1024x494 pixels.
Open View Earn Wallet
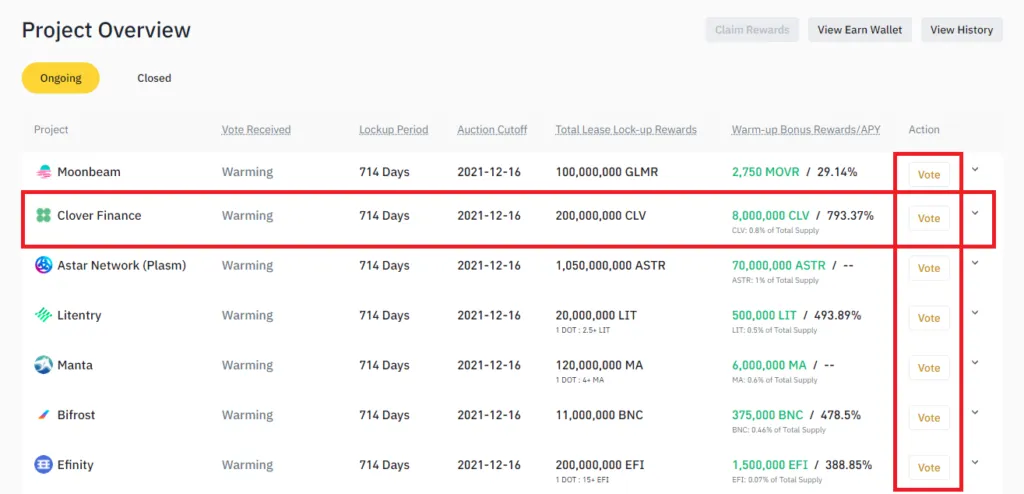(x=859, y=30)
